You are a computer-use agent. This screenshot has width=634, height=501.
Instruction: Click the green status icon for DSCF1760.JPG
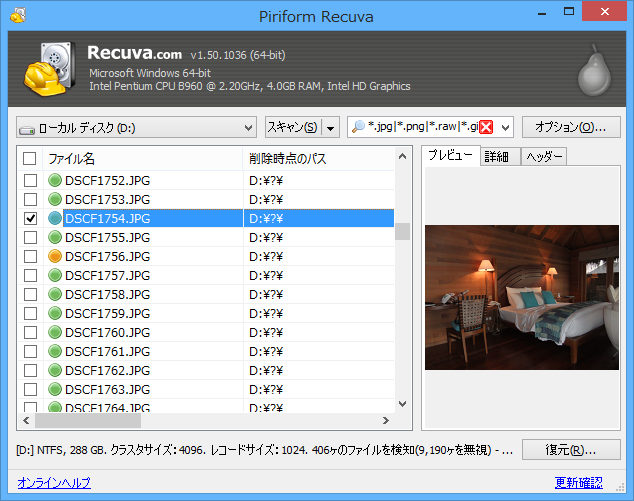pos(56,332)
